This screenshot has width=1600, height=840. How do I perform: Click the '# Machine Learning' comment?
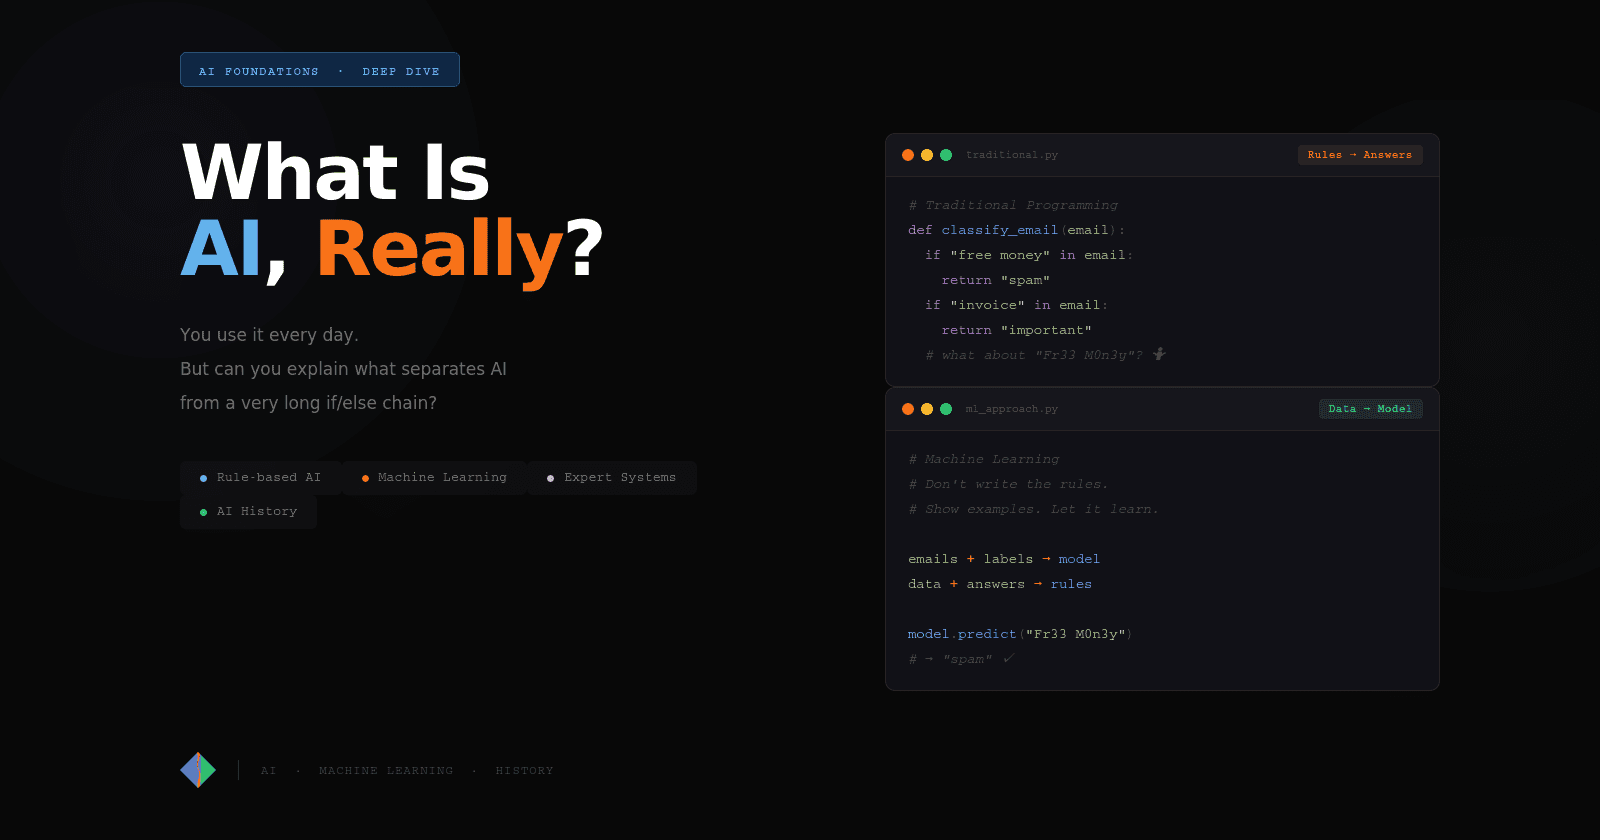[x=984, y=459]
